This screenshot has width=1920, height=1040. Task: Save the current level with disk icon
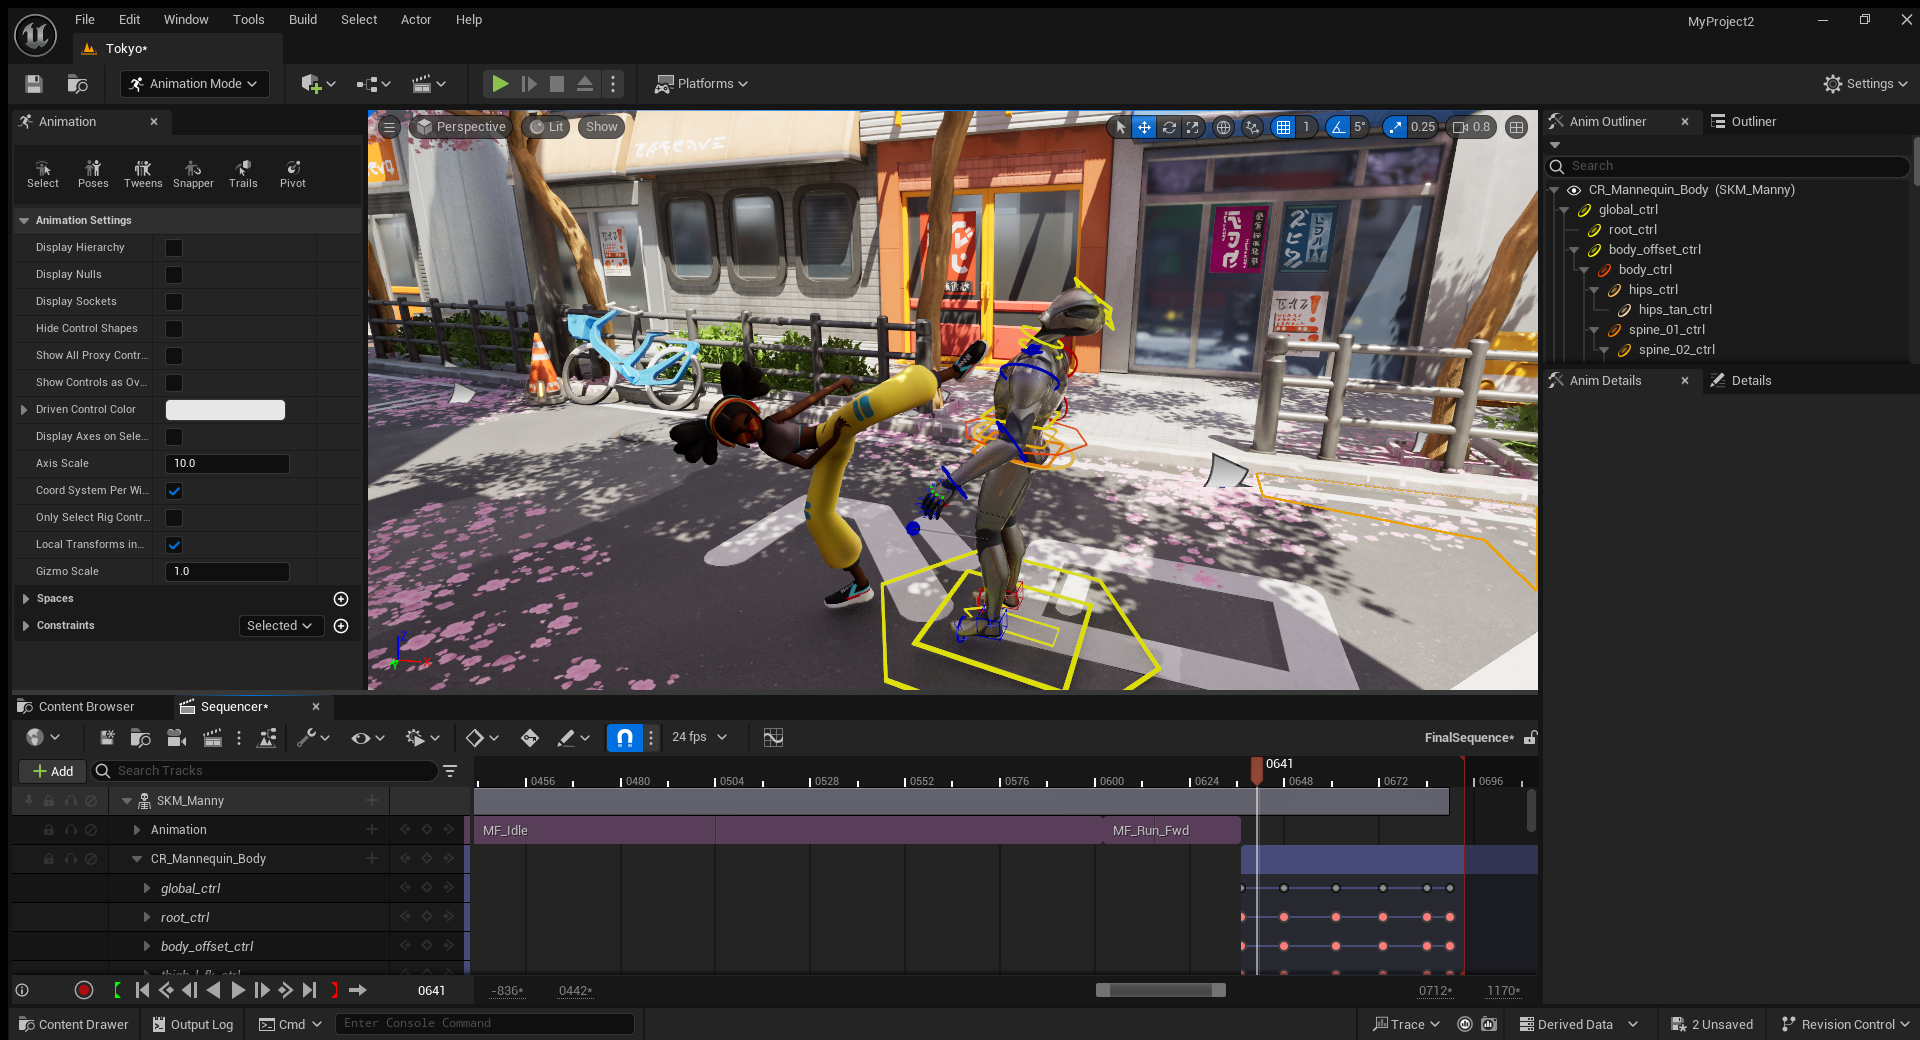[x=34, y=84]
